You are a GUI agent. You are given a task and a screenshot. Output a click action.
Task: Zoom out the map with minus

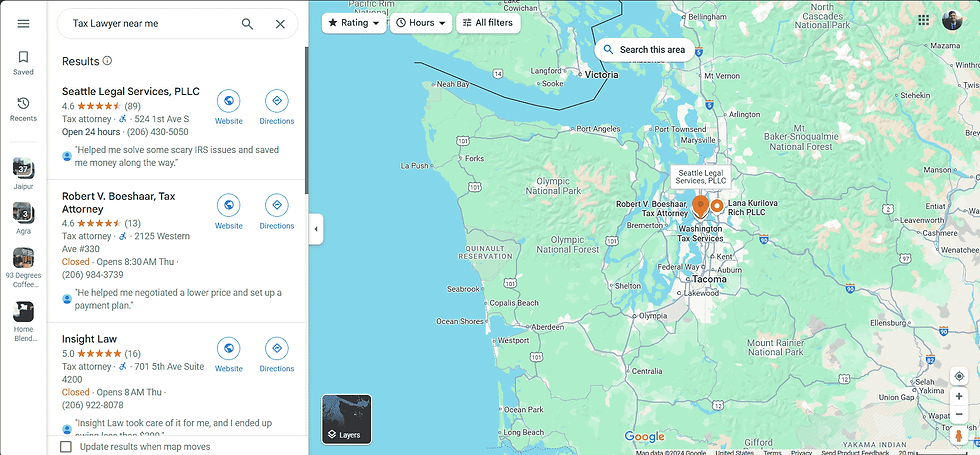(958, 414)
